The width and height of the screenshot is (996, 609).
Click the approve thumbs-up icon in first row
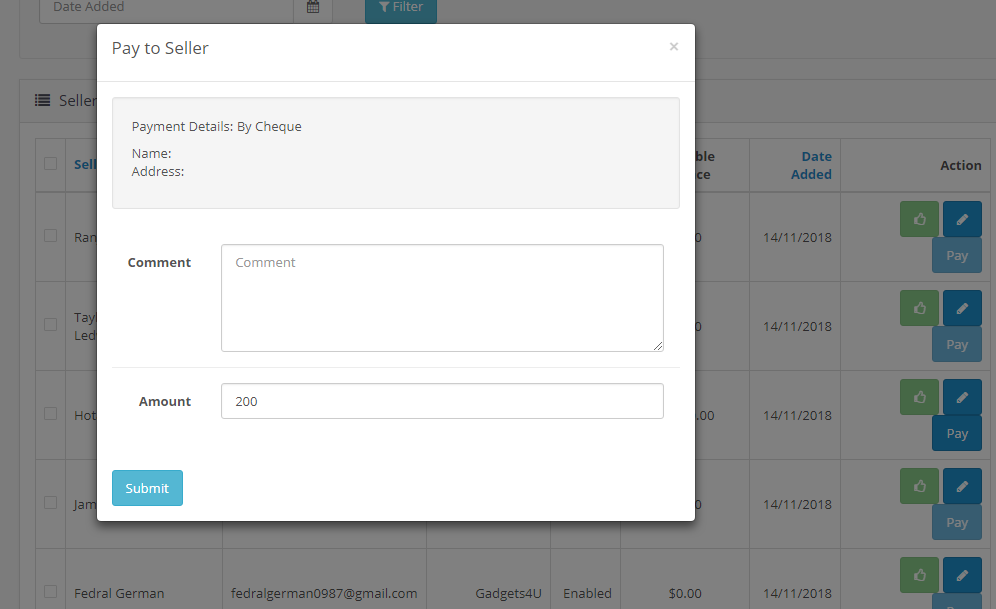click(919, 219)
